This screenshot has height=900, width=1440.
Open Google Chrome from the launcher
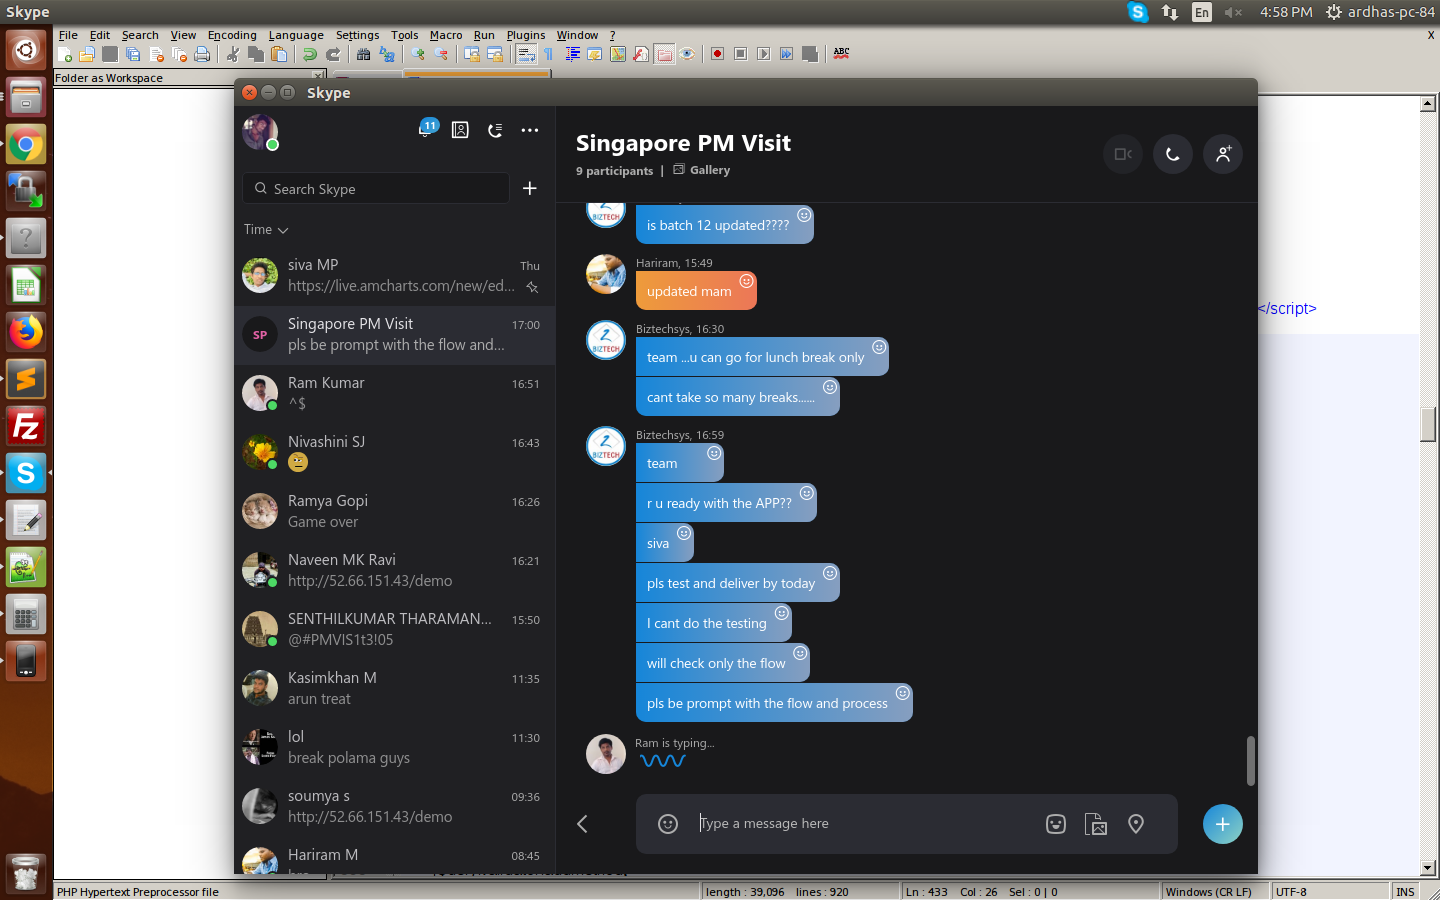tap(26, 145)
